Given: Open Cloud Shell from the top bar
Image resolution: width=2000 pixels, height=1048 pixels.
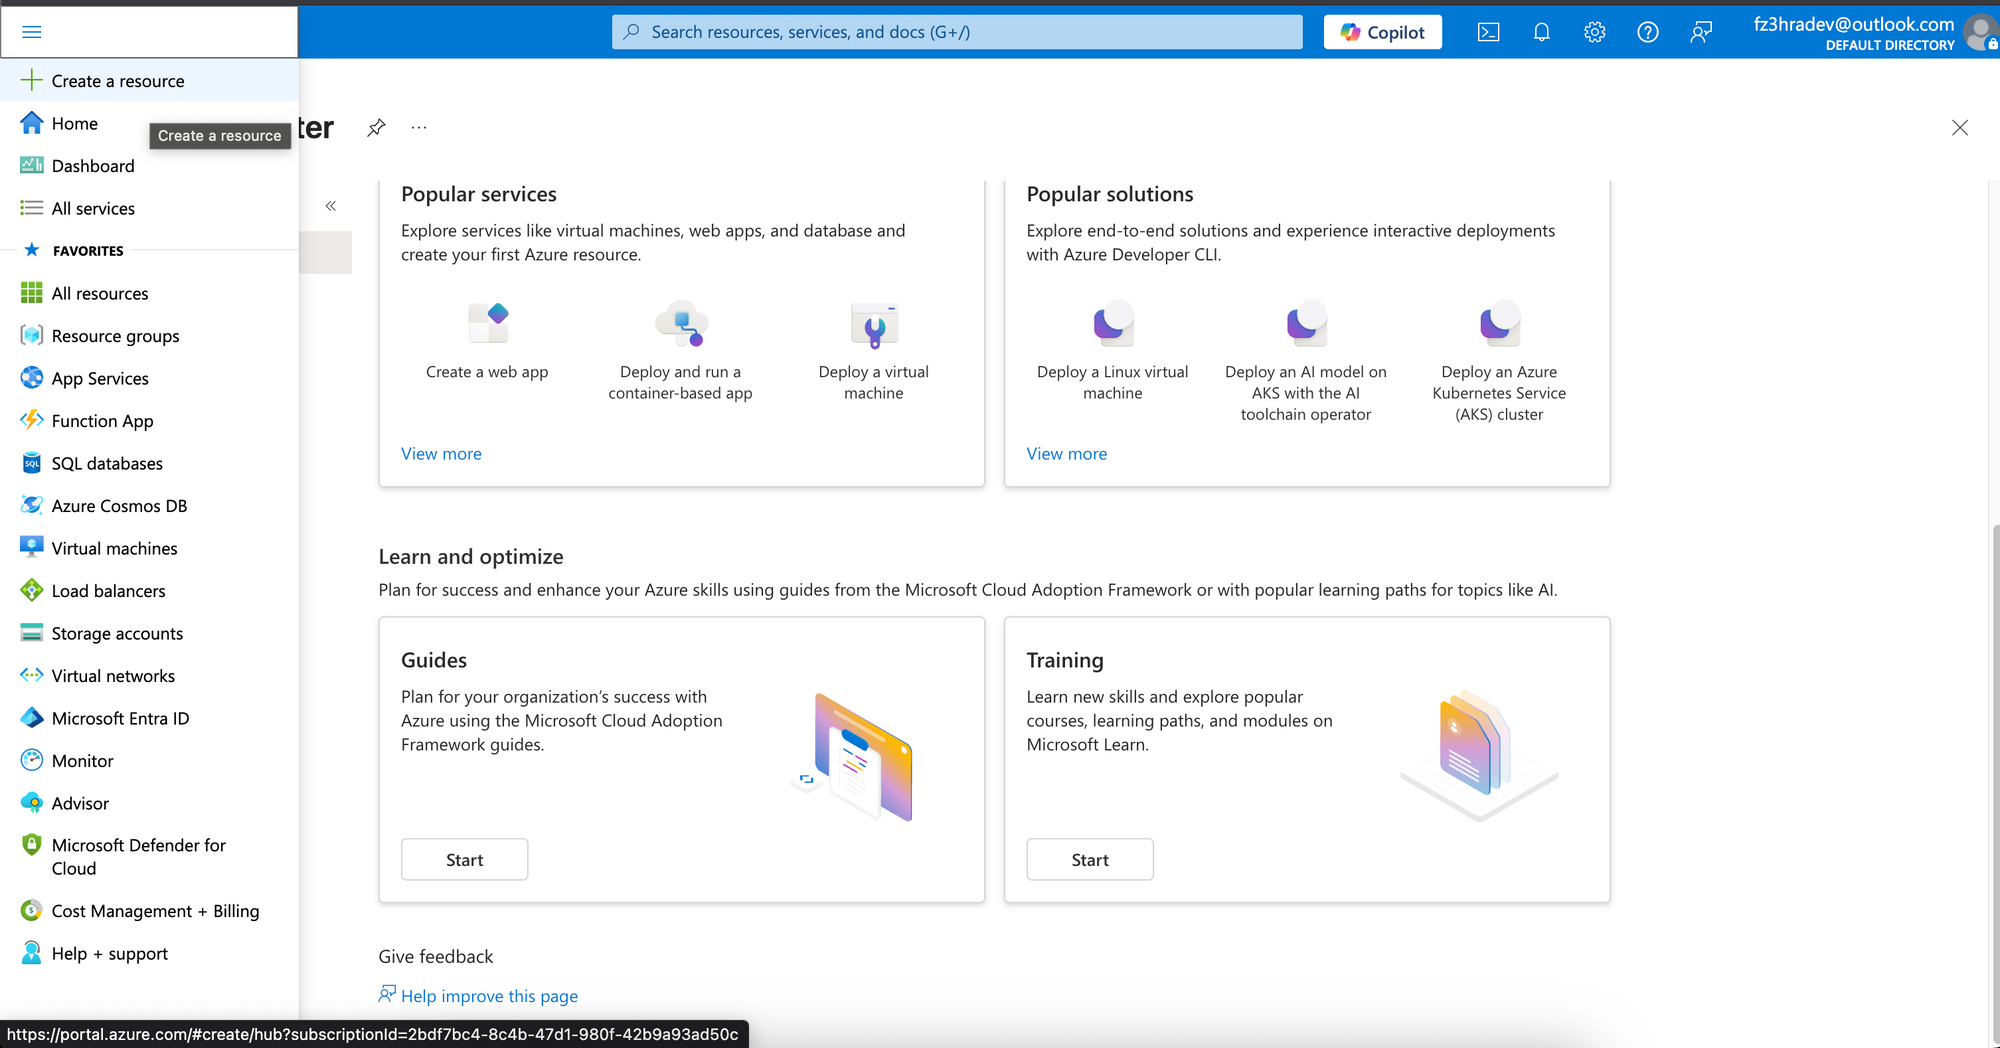Looking at the screenshot, I should click(x=1488, y=32).
